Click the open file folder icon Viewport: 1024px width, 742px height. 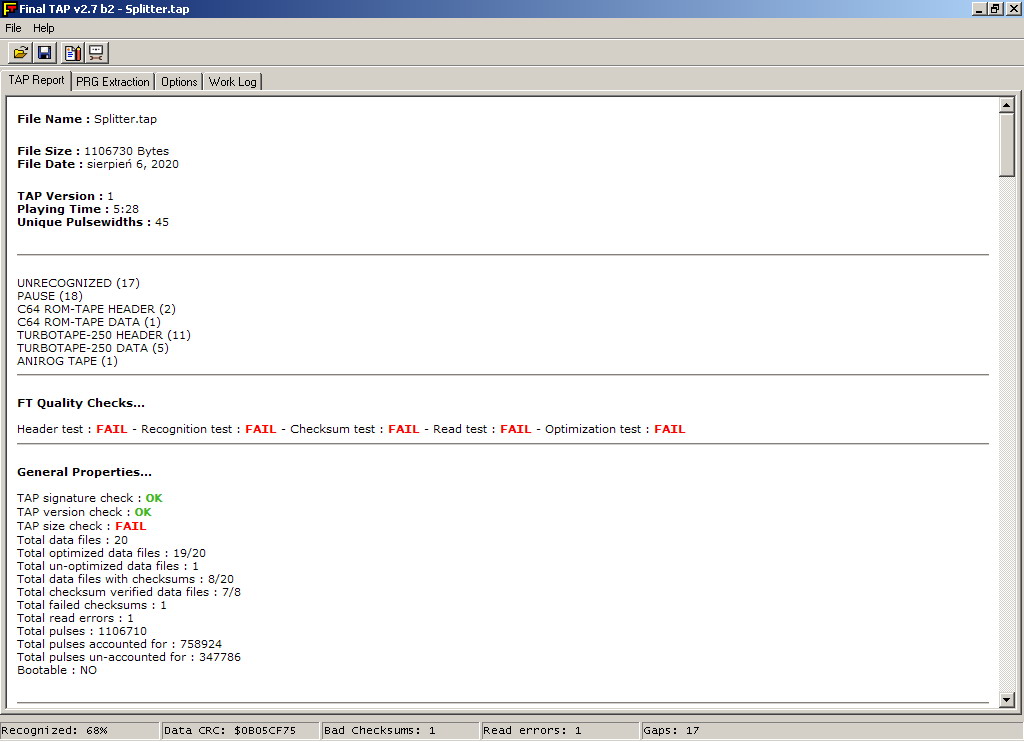pos(20,52)
